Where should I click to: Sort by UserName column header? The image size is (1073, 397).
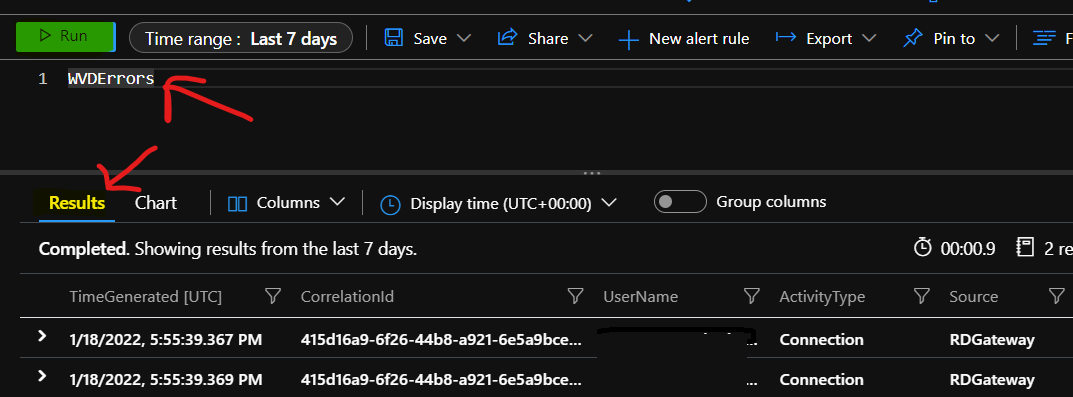[x=641, y=296]
